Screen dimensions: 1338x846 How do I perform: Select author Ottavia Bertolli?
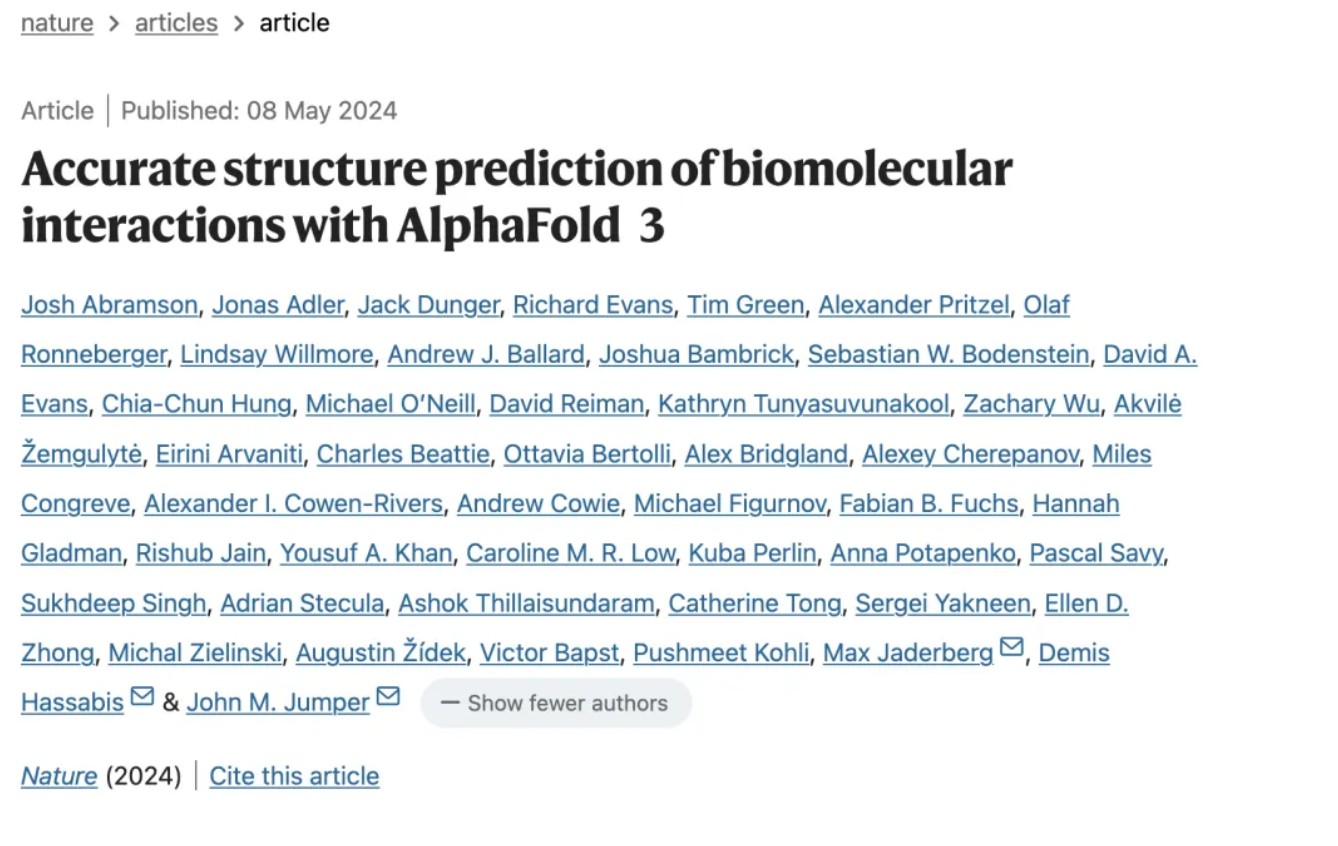pos(587,454)
